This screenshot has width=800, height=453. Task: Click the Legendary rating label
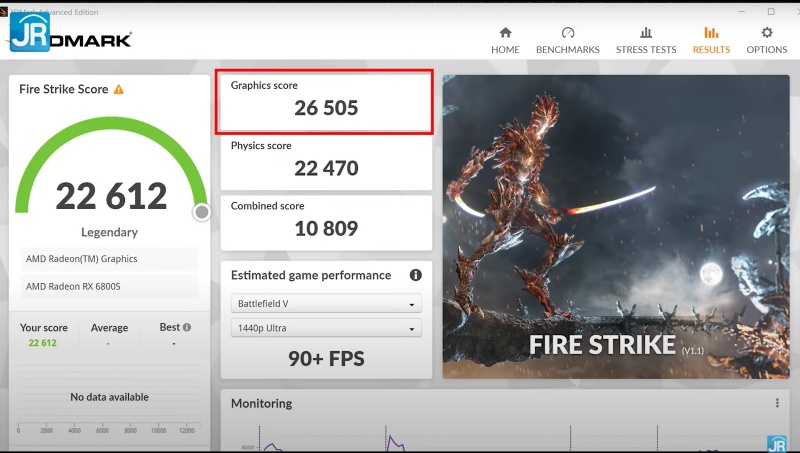click(109, 232)
